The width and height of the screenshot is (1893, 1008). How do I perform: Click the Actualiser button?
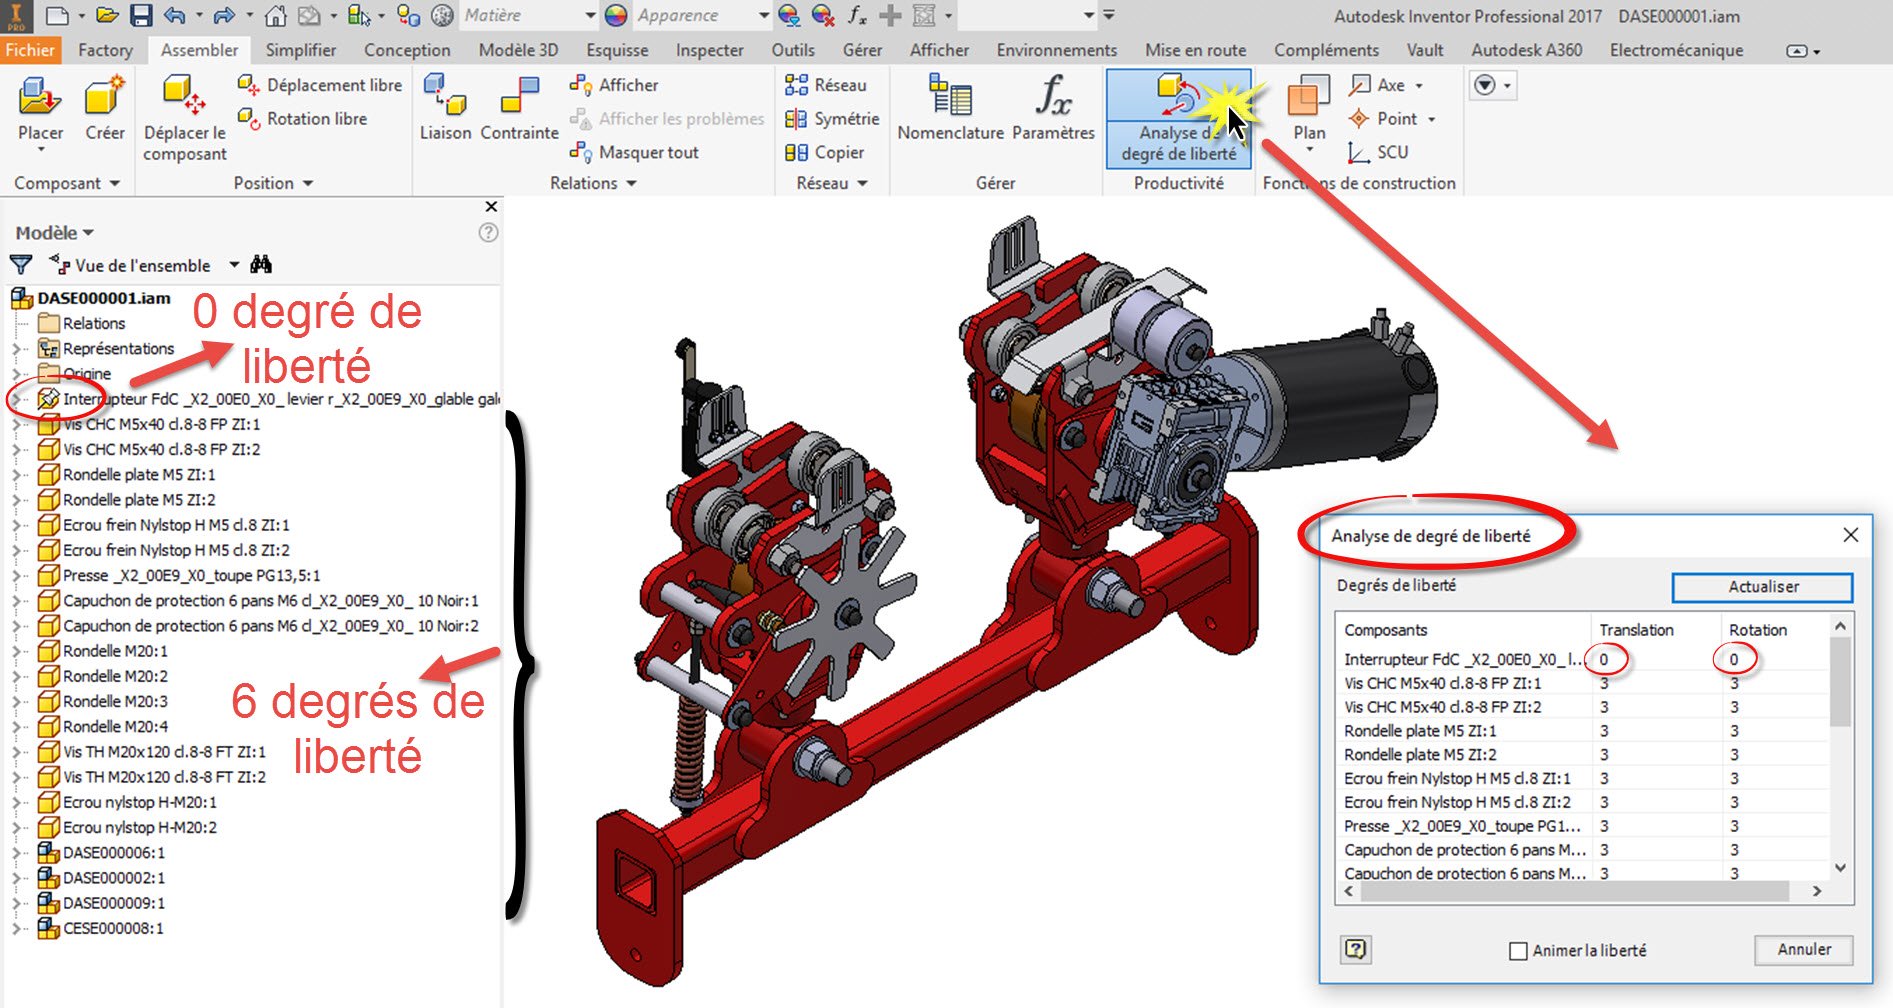pyautogui.click(x=1763, y=587)
